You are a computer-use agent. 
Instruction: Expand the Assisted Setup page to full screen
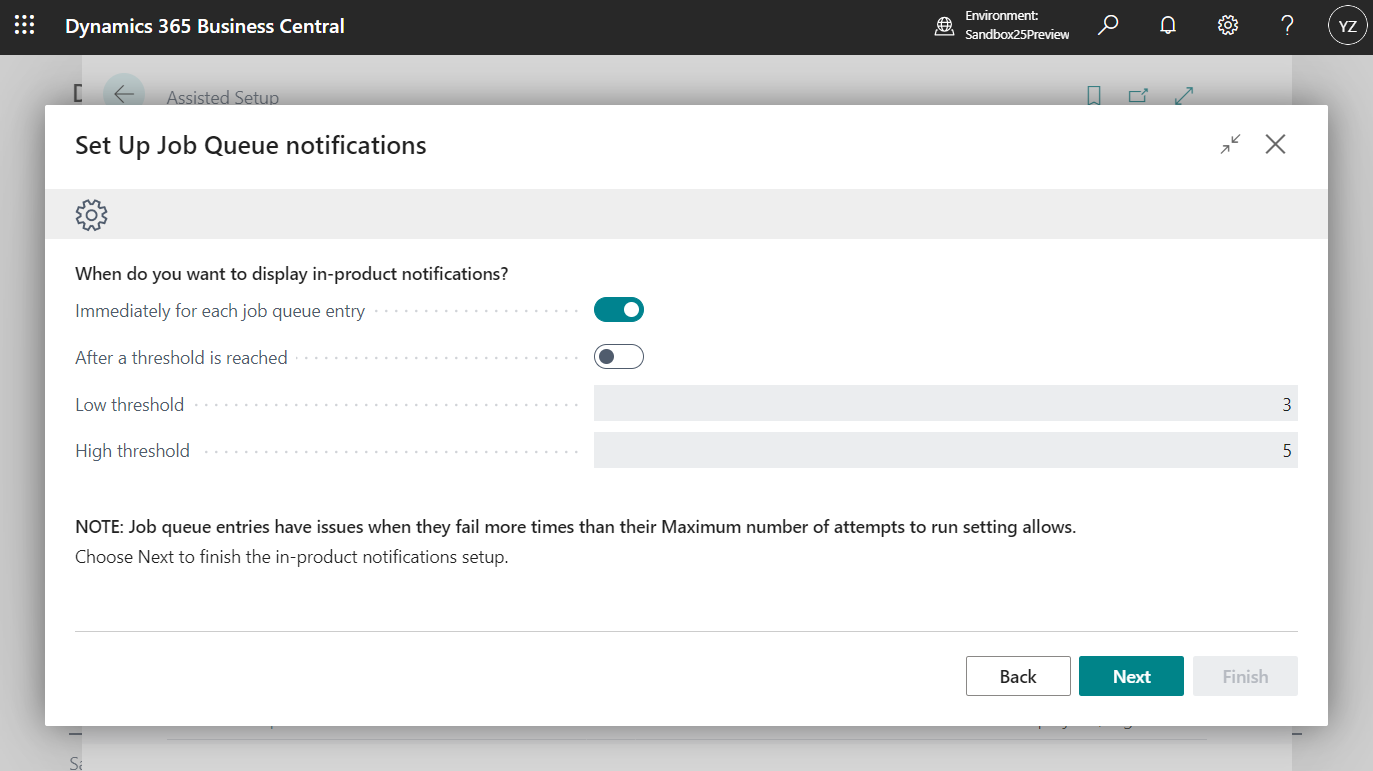[x=1184, y=95]
